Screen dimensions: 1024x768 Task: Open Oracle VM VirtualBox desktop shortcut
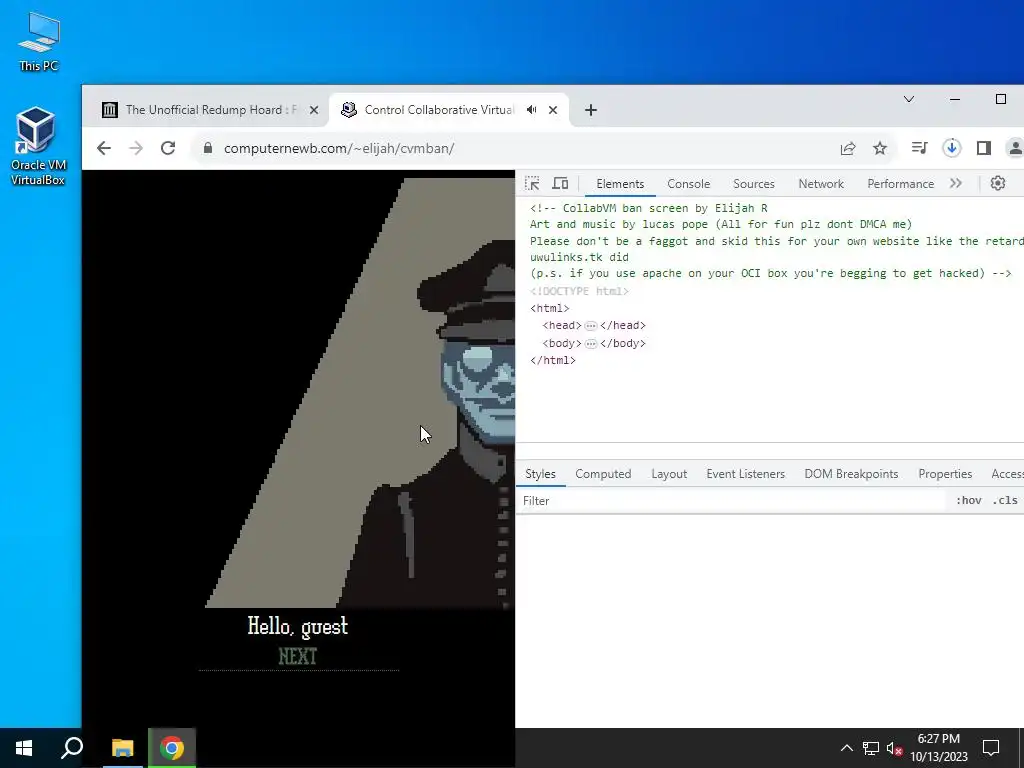click(38, 146)
